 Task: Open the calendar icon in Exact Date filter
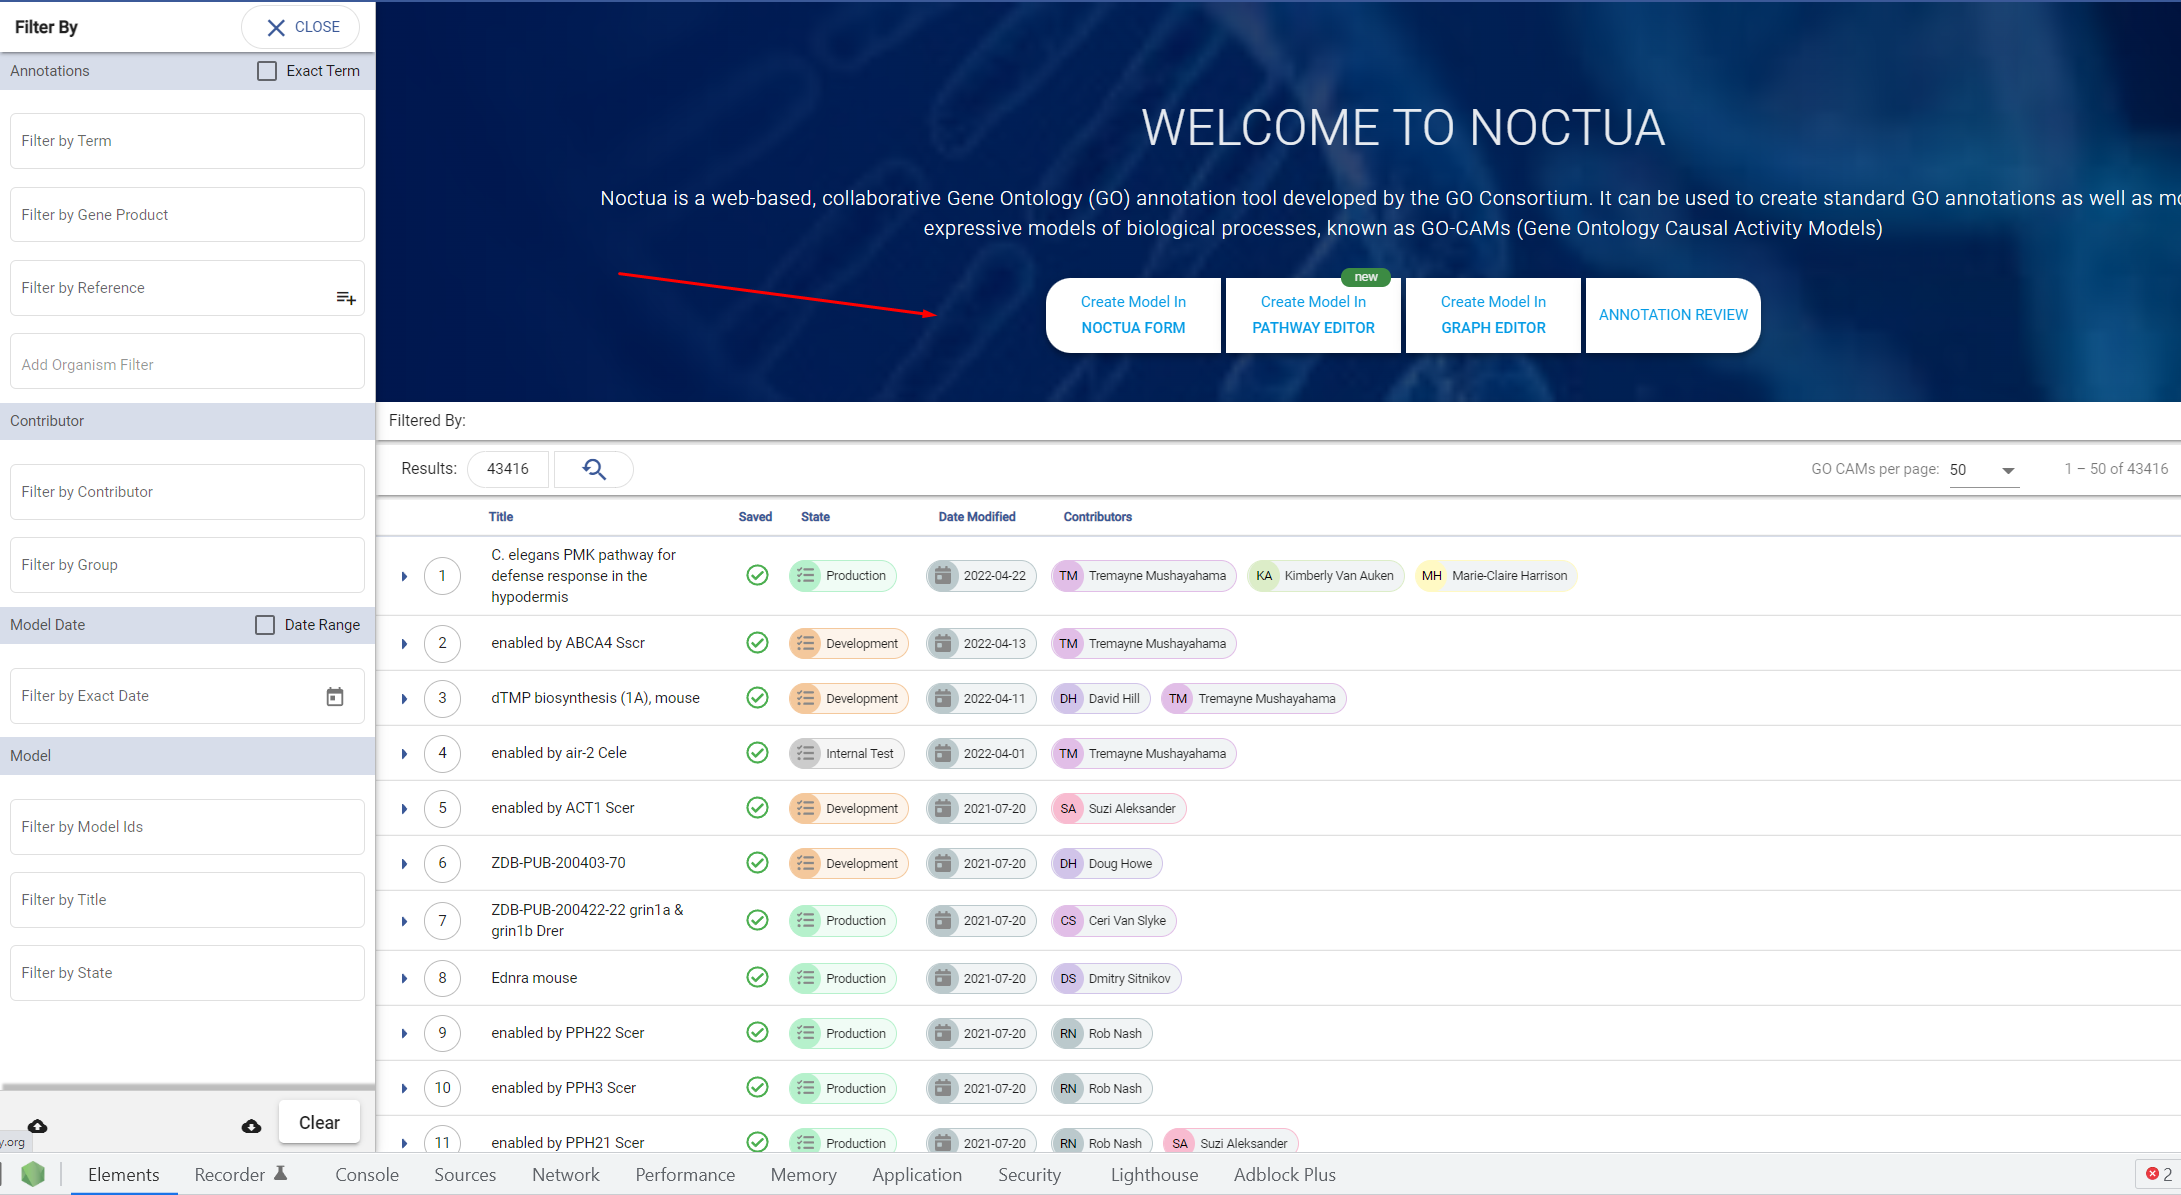[x=335, y=697]
